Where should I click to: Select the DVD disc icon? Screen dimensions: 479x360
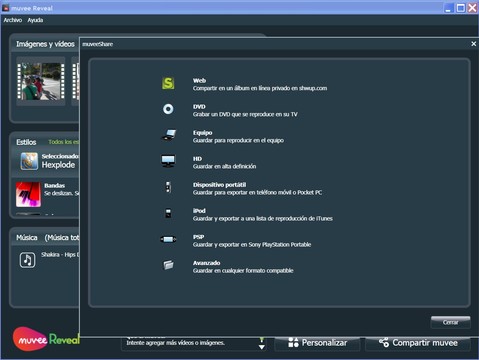pyautogui.click(x=168, y=109)
